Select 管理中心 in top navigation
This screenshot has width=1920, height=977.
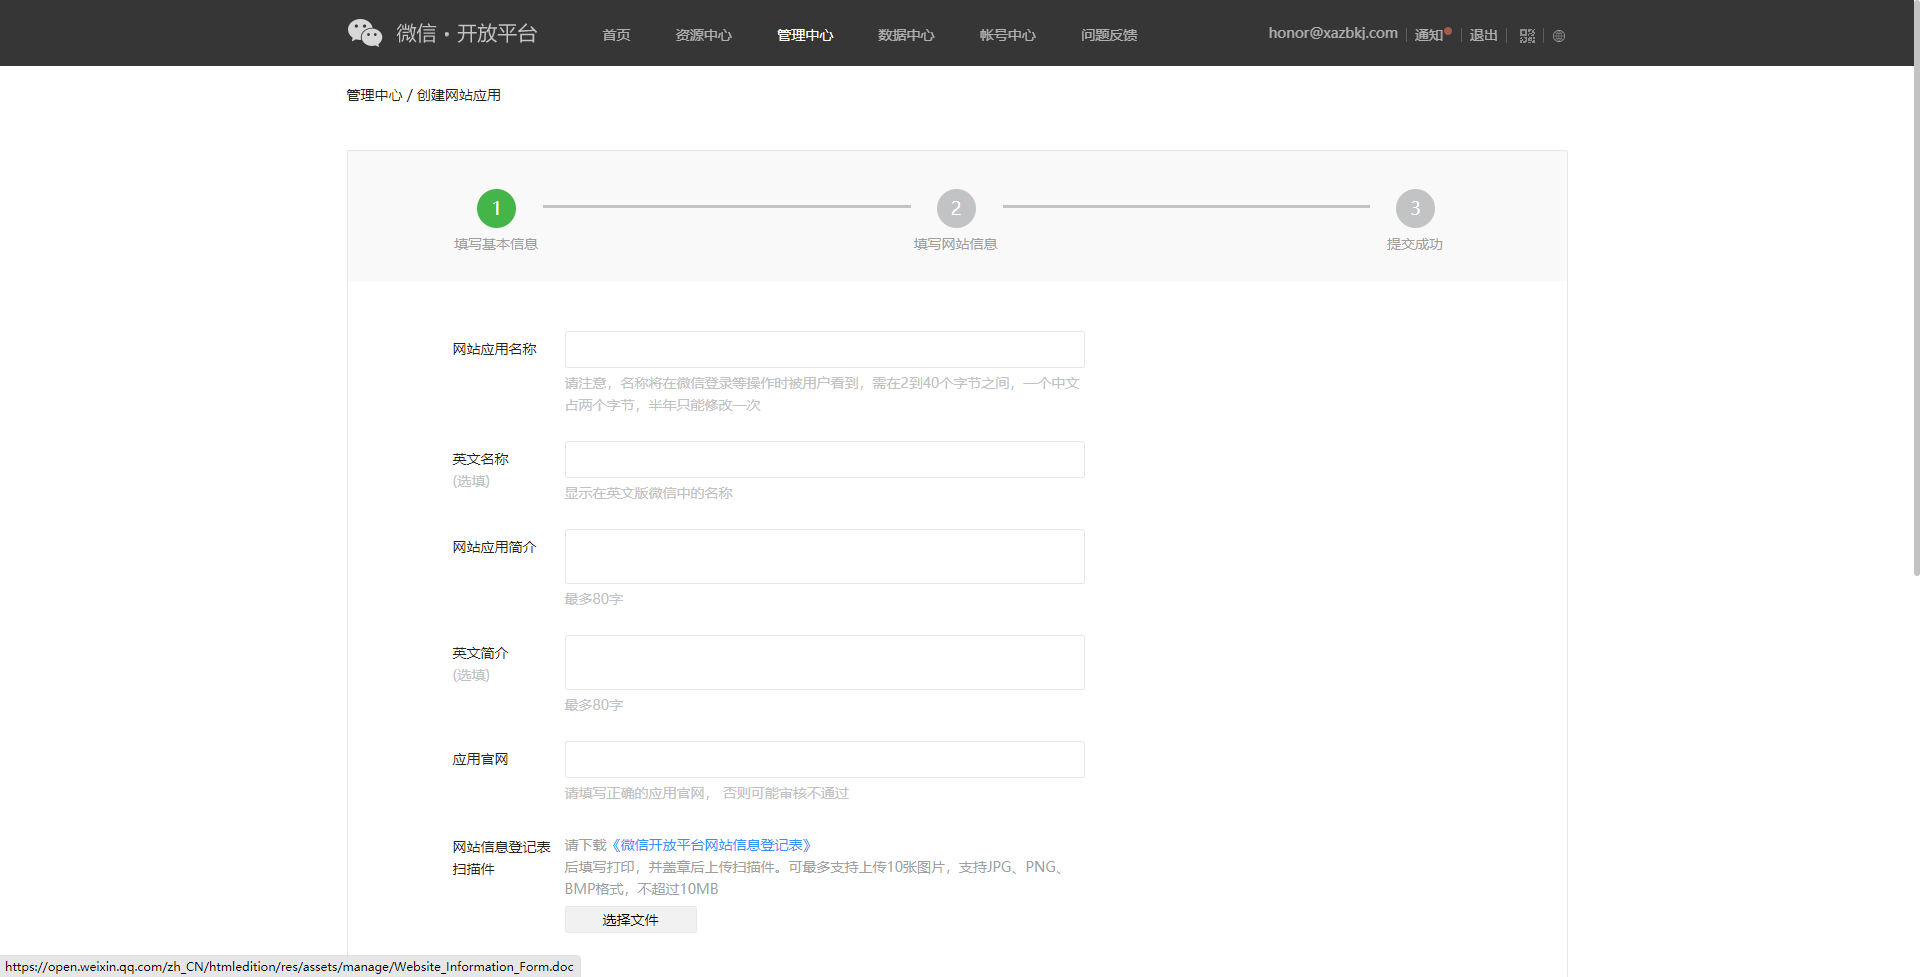[805, 35]
